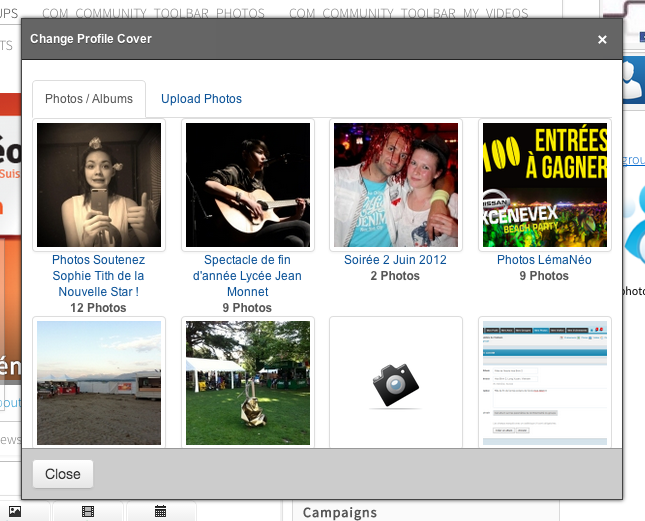This screenshot has width=645, height=521.
Task: Close the Change Profile Cover dialog with X
Action: pos(602,40)
